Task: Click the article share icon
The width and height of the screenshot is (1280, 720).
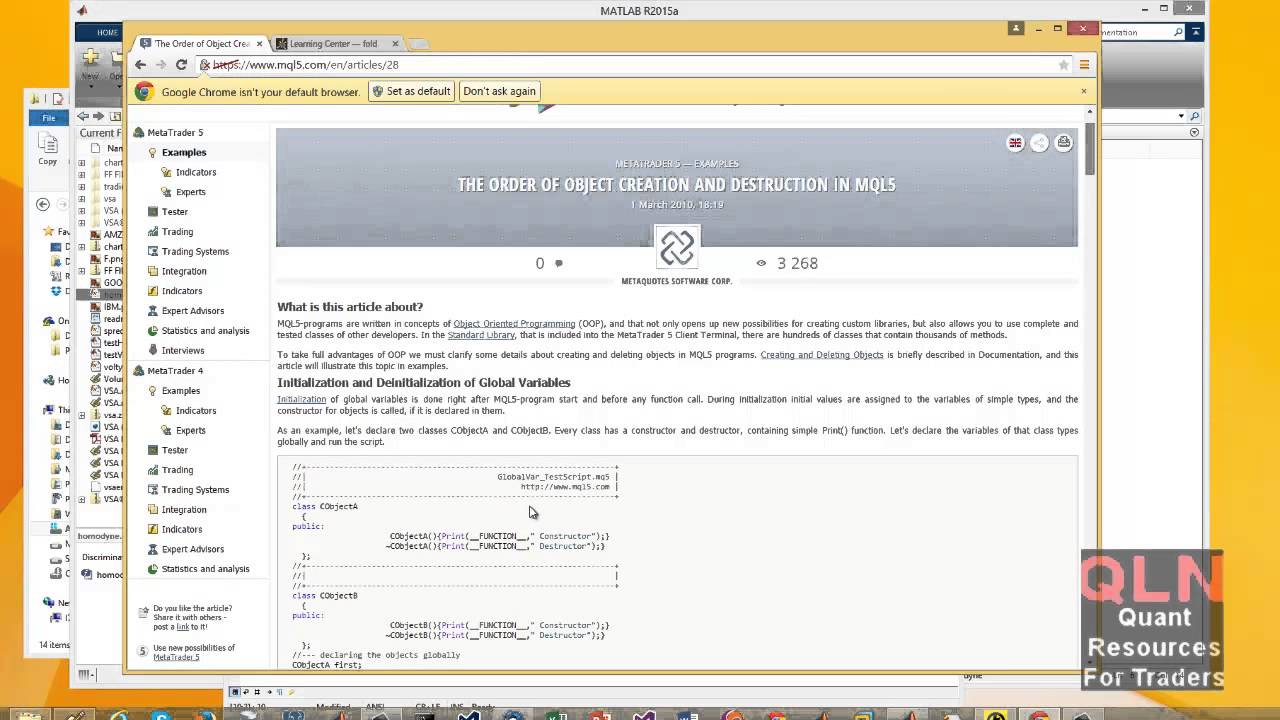Action: (1039, 143)
